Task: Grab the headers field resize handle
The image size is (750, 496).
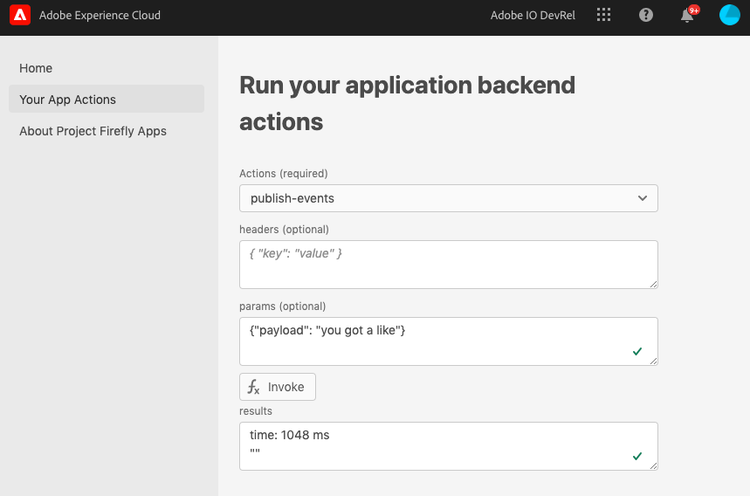Action: (653, 284)
